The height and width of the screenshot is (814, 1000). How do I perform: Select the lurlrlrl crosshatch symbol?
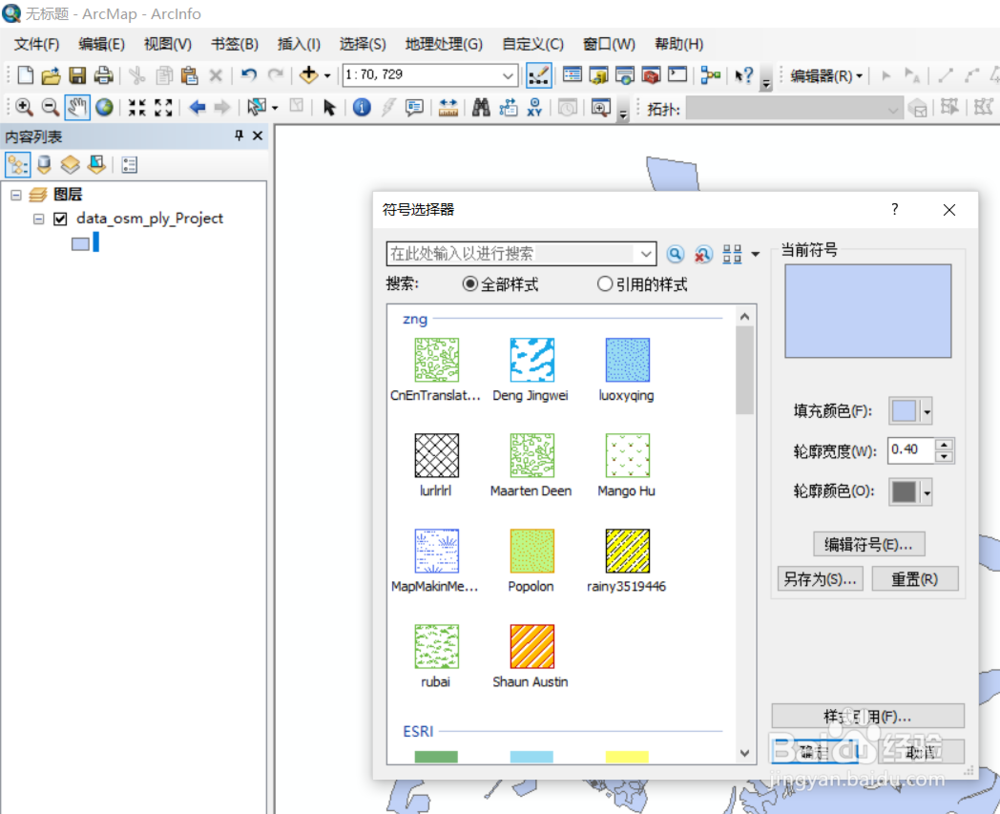pos(436,455)
